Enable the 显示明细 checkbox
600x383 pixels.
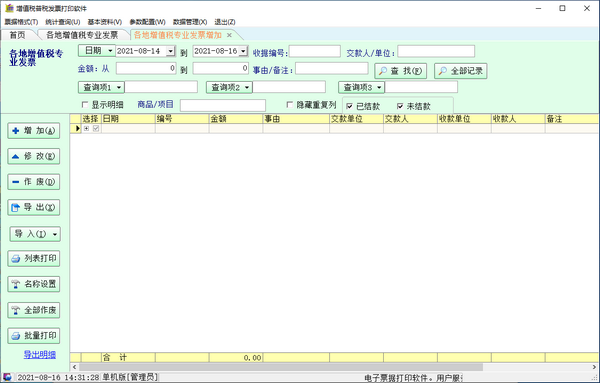pos(85,104)
